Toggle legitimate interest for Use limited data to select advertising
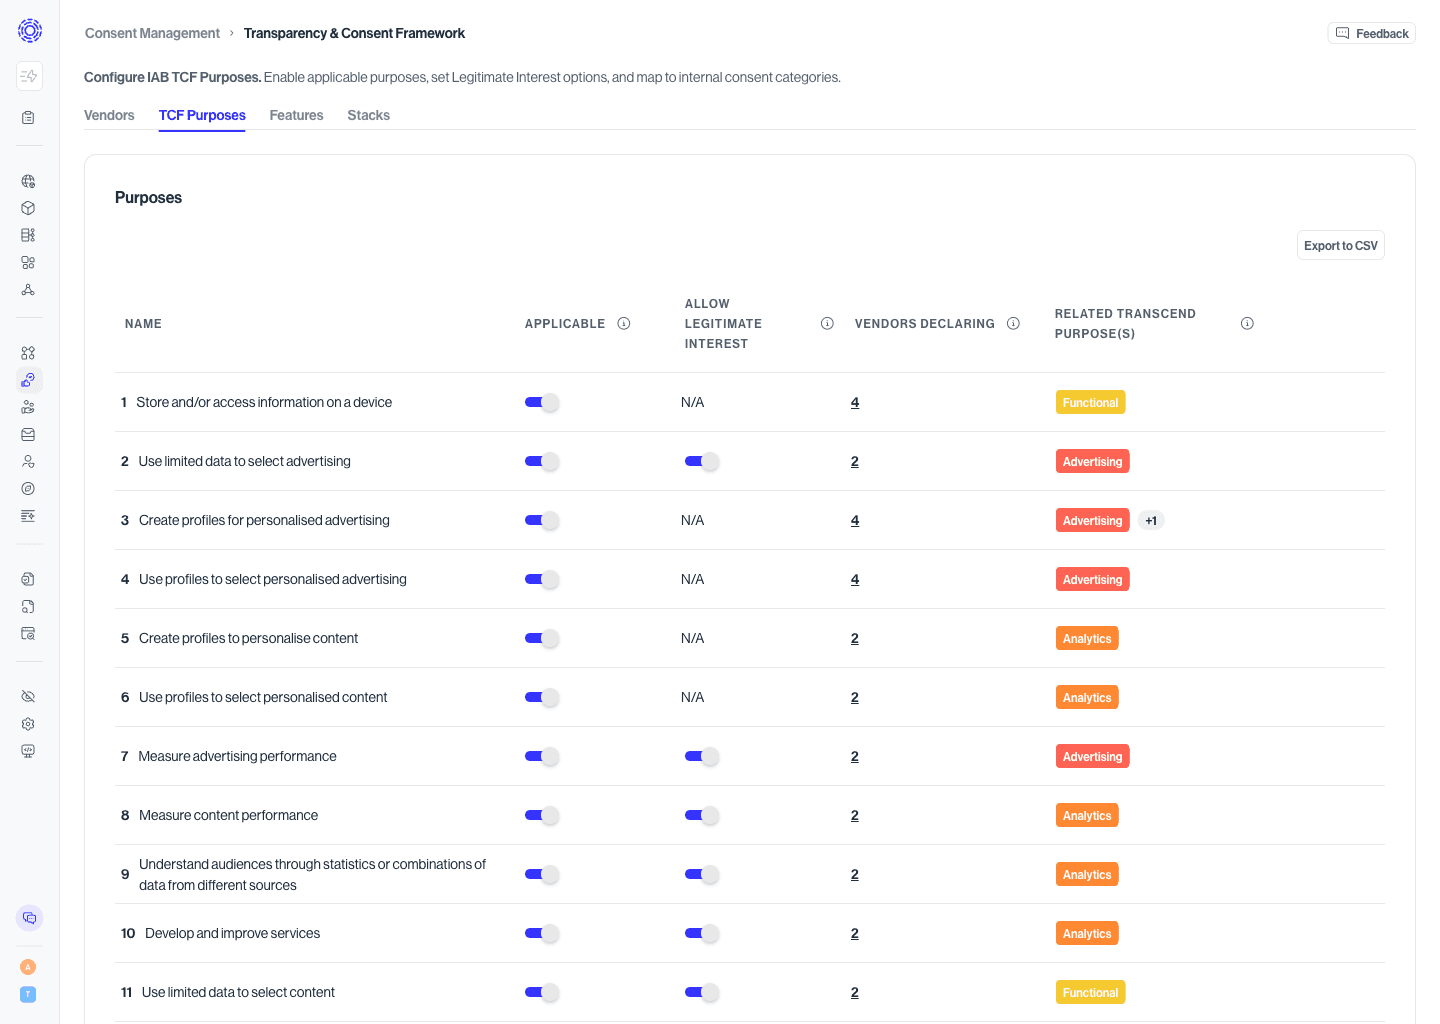The height and width of the screenshot is (1024, 1440). coord(702,462)
